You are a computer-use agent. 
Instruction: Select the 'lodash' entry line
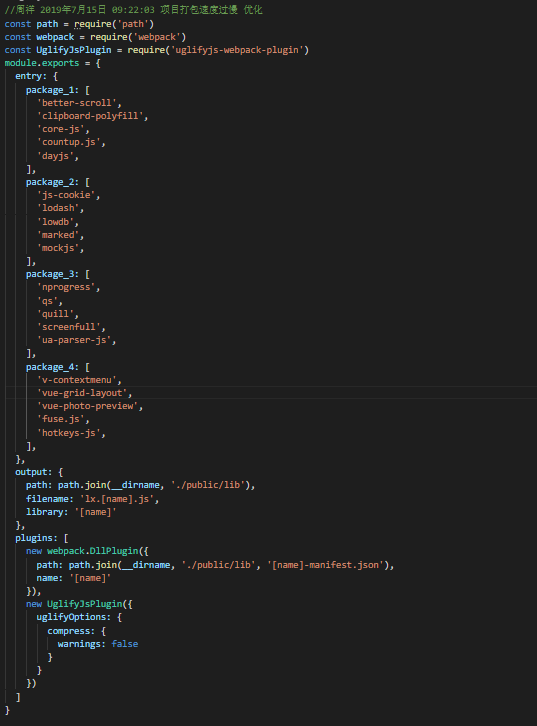(x=58, y=208)
